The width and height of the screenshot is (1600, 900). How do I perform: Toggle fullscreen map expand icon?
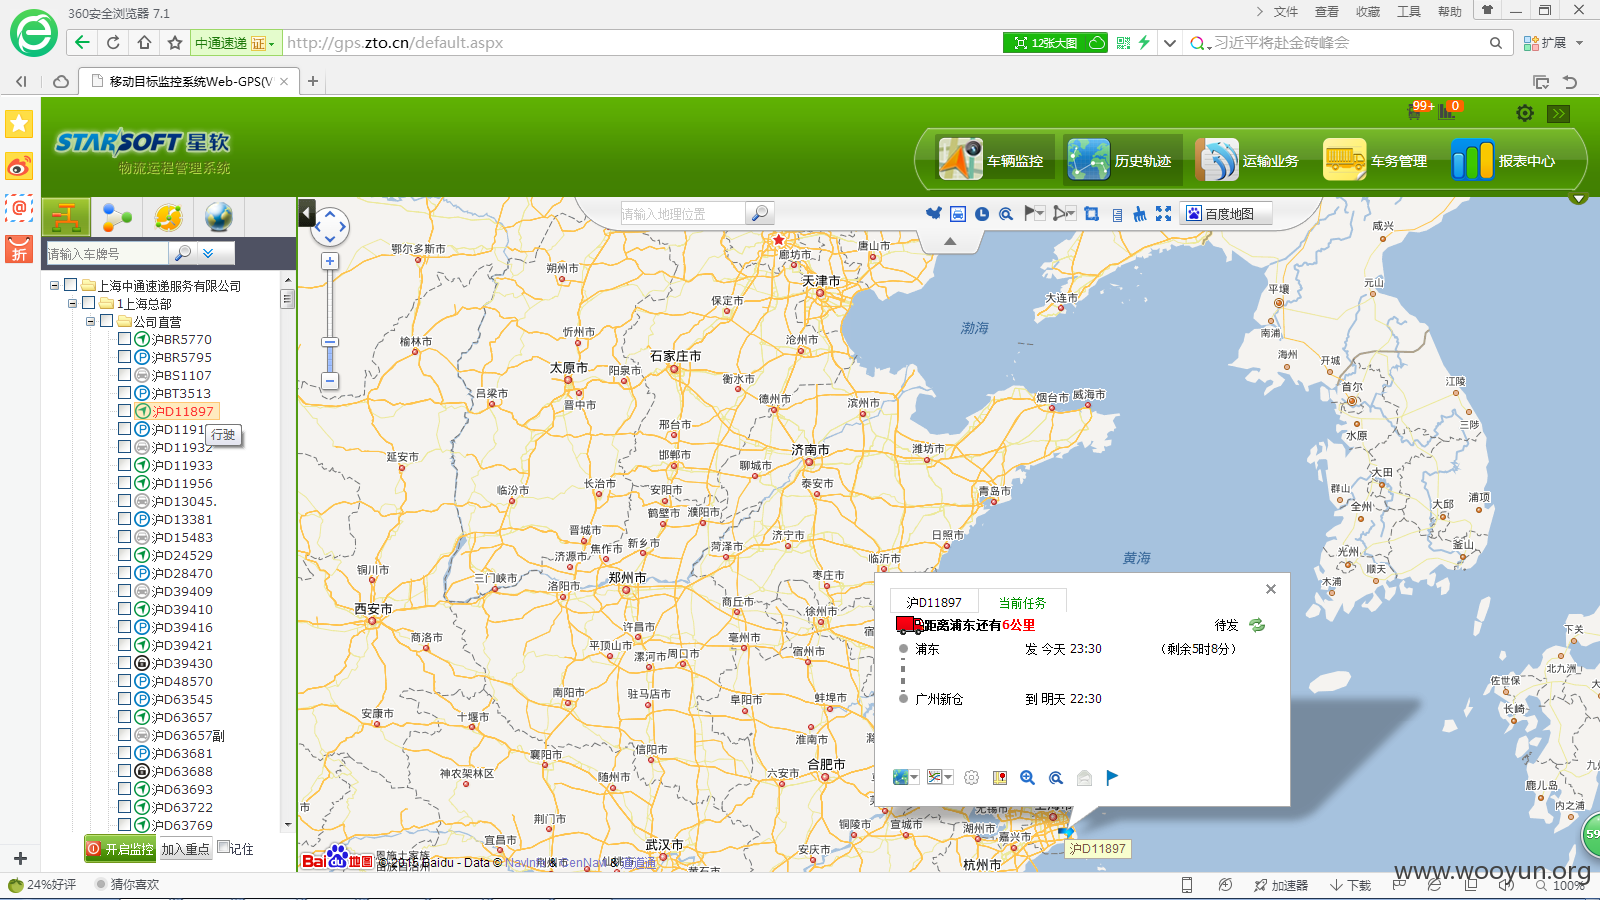pyautogui.click(x=1164, y=214)
